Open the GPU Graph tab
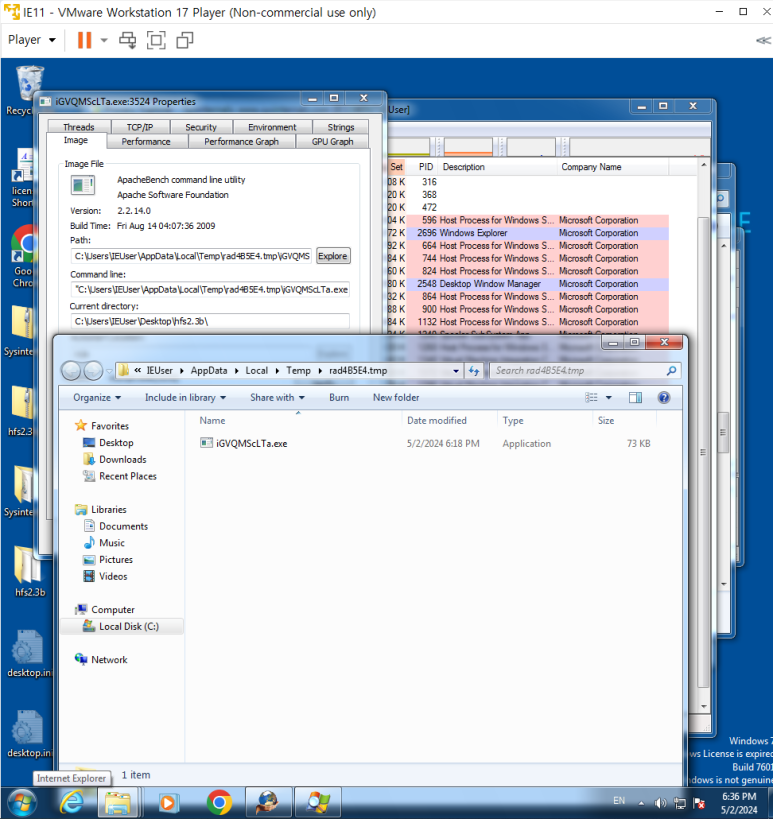 pyautogui.click(x=332, y=142)
